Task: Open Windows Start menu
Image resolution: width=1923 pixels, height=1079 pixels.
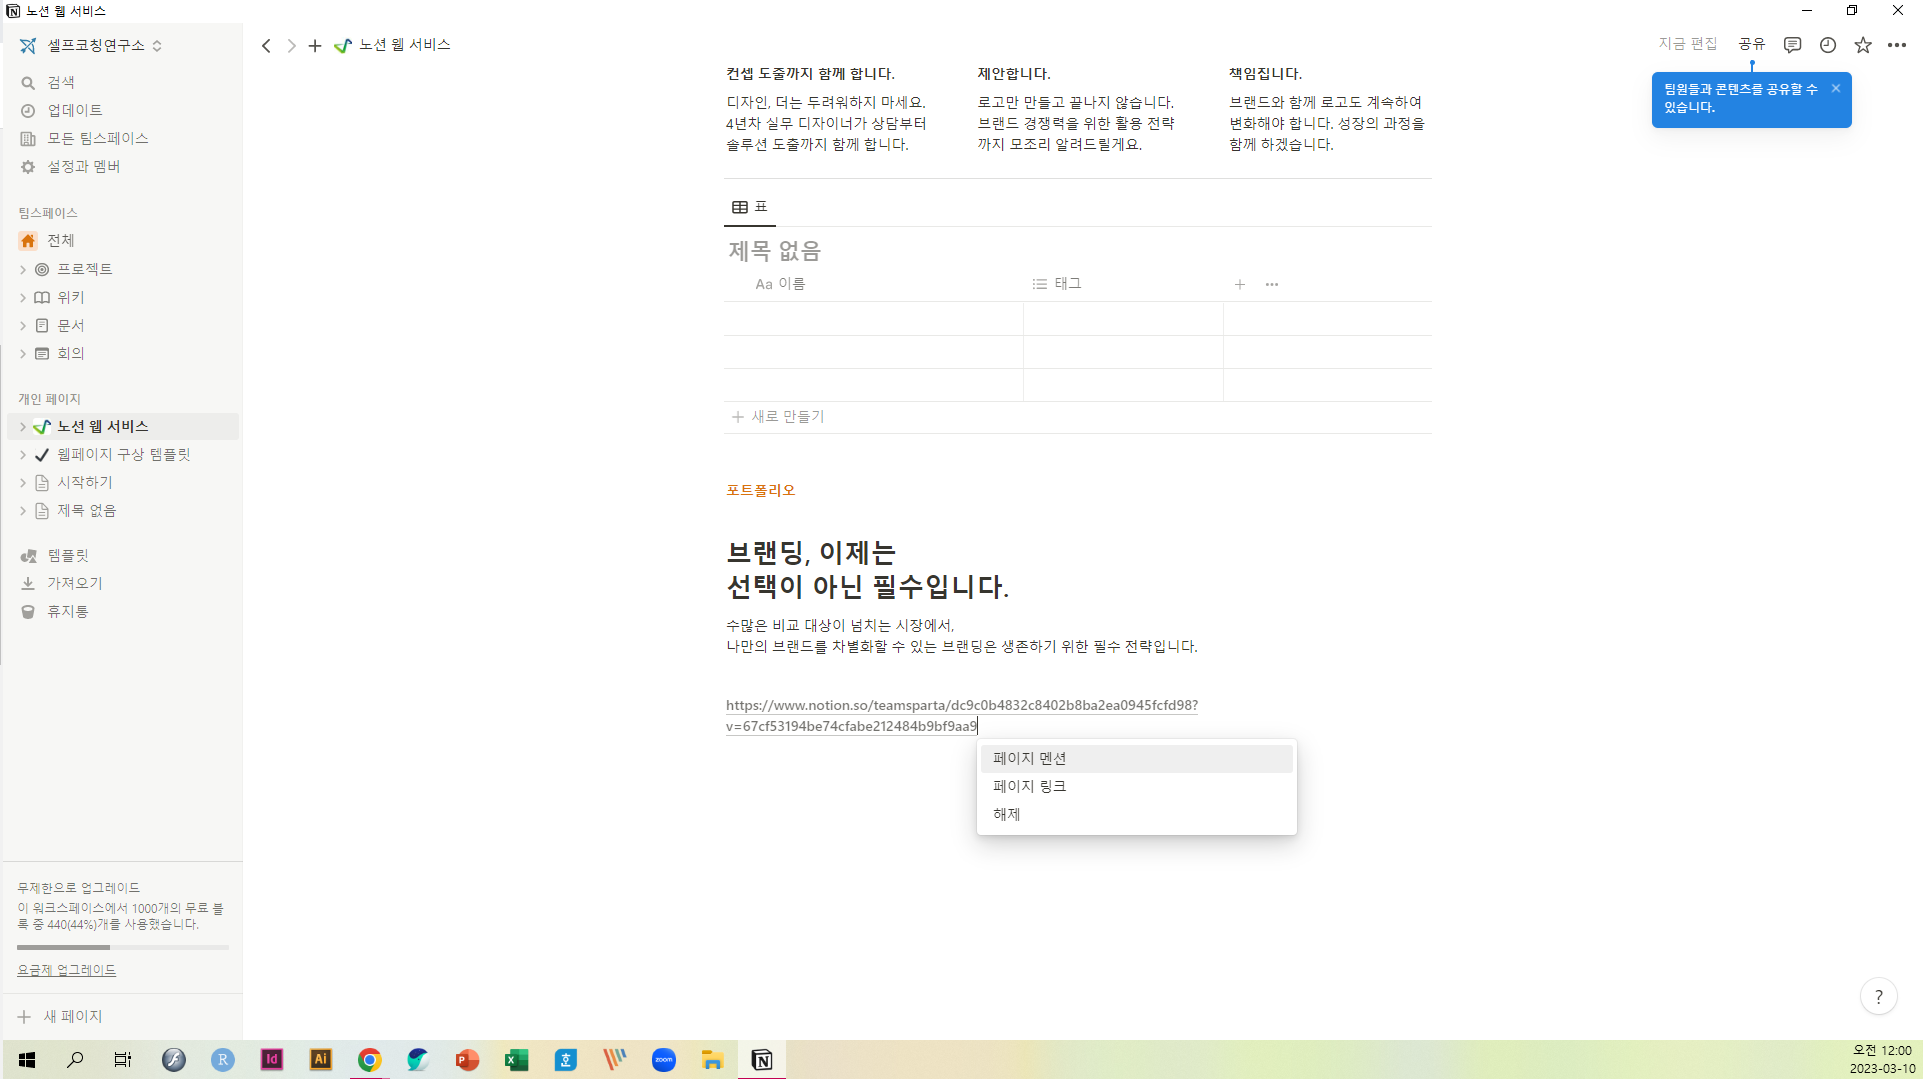Action: coord(27,1060)
